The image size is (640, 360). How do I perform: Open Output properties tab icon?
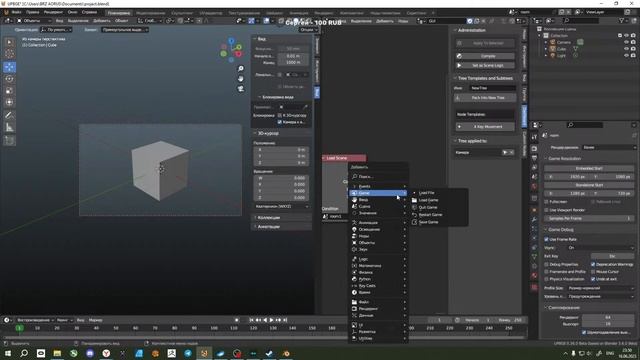pos(534,158)
